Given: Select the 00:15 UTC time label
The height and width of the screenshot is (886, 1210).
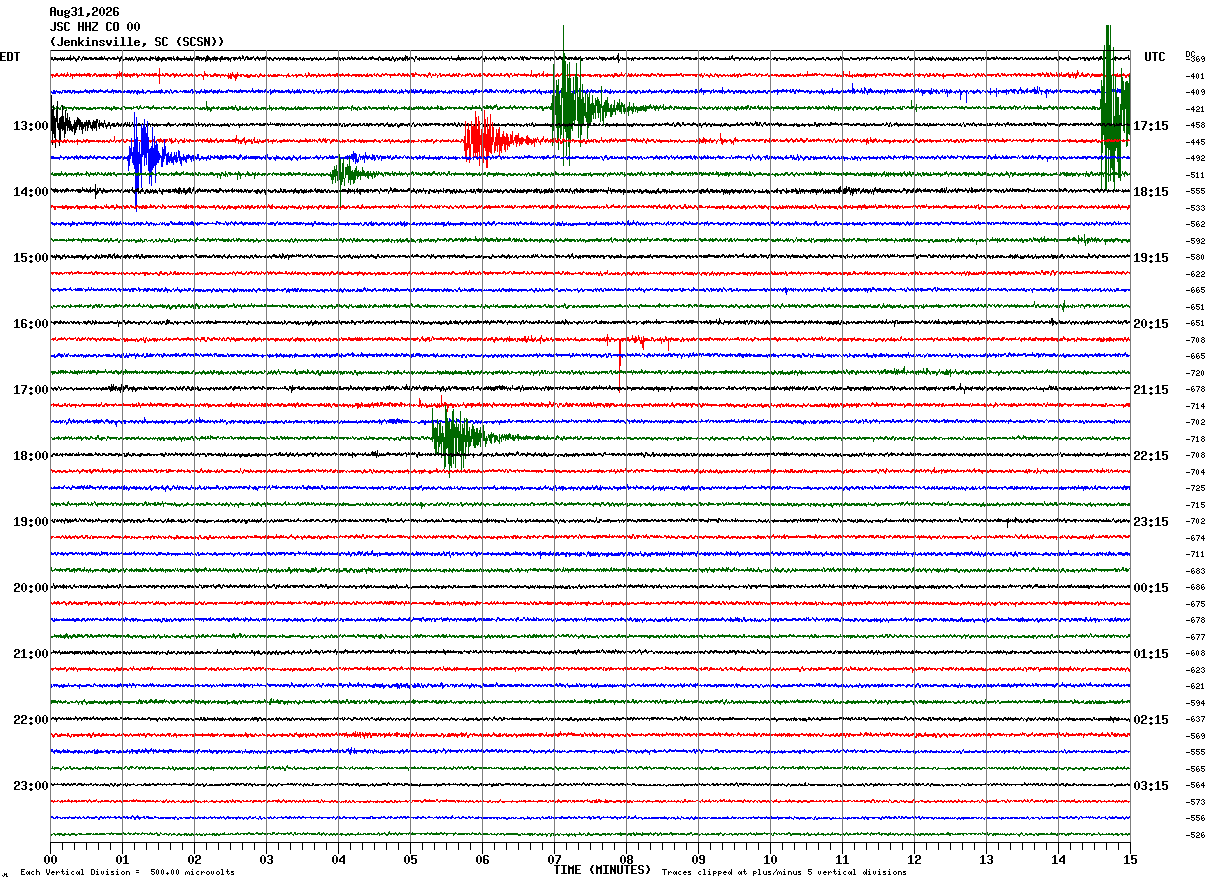Looking at the screenshot, I should click(1151, 588).
